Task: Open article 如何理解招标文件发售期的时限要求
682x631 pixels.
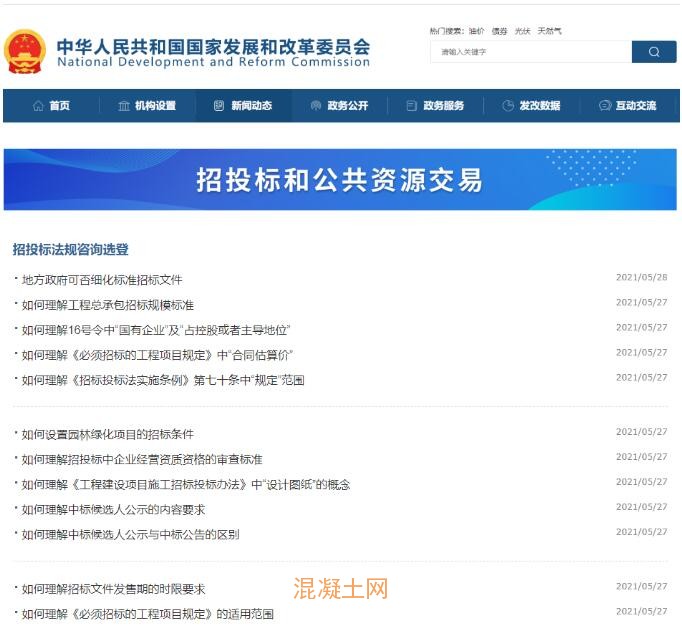Action: [114, 589]
